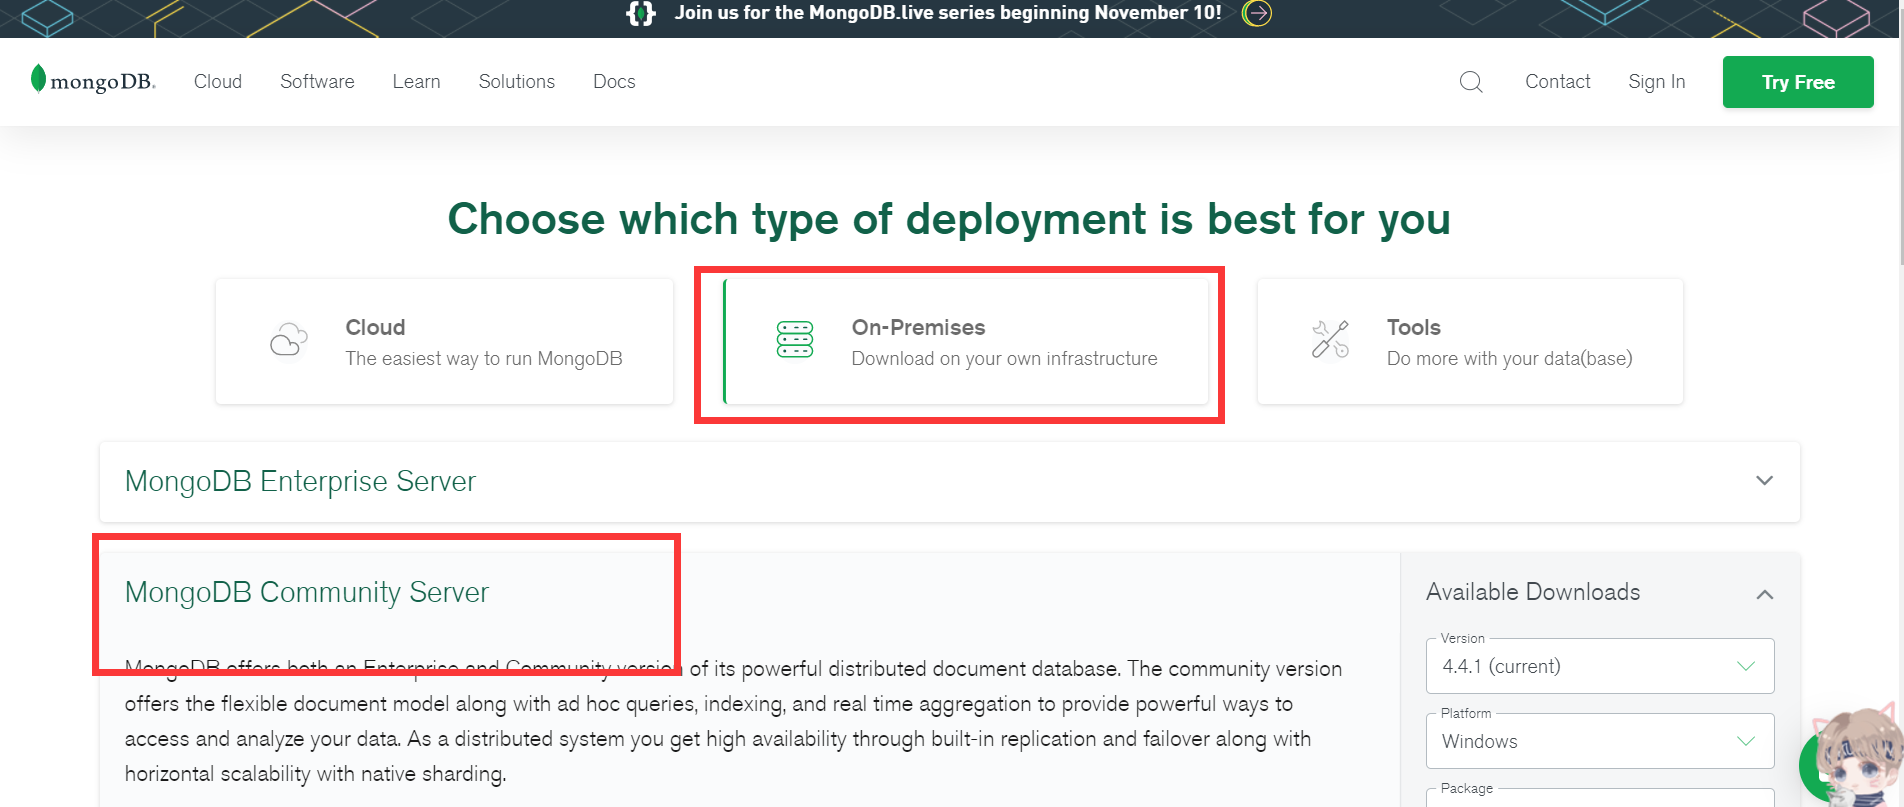The image size is (1904, 807).
Task: Open the Package dropdown
Action: (x=1600, y=798)
